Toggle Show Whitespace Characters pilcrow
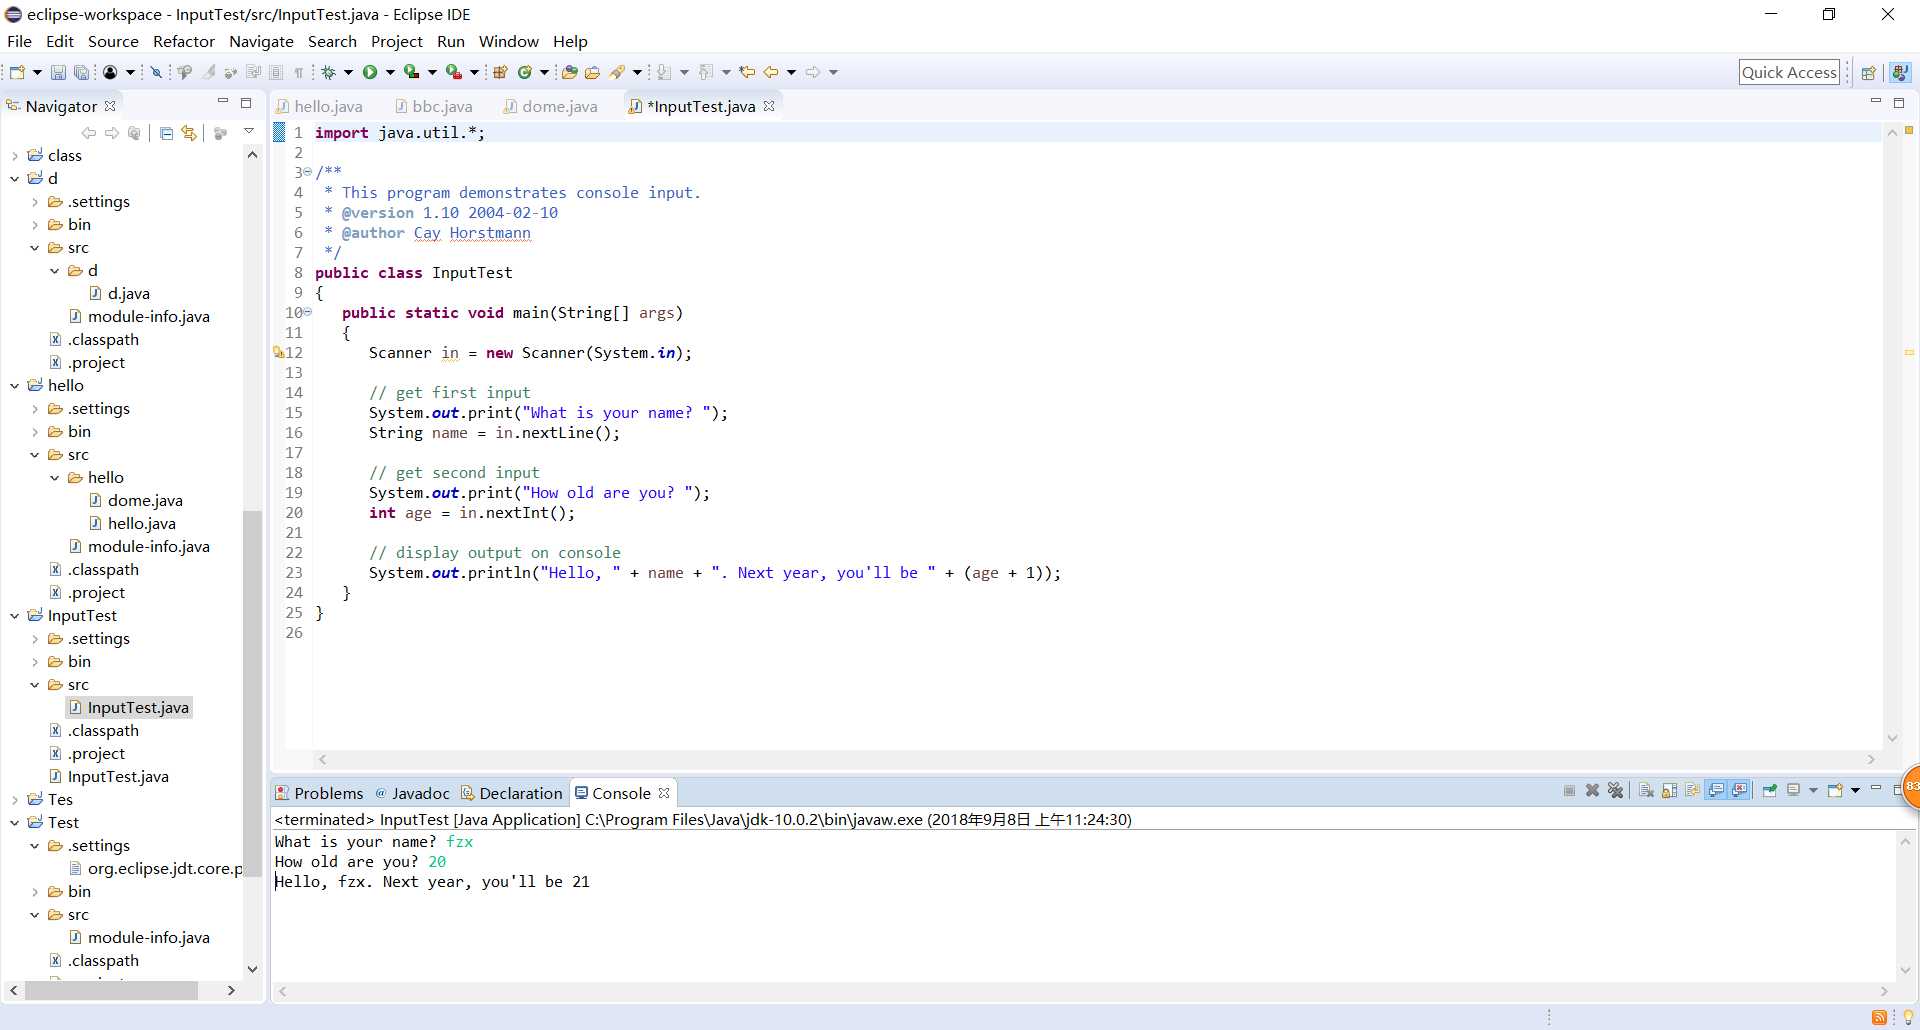 [298, 72]
